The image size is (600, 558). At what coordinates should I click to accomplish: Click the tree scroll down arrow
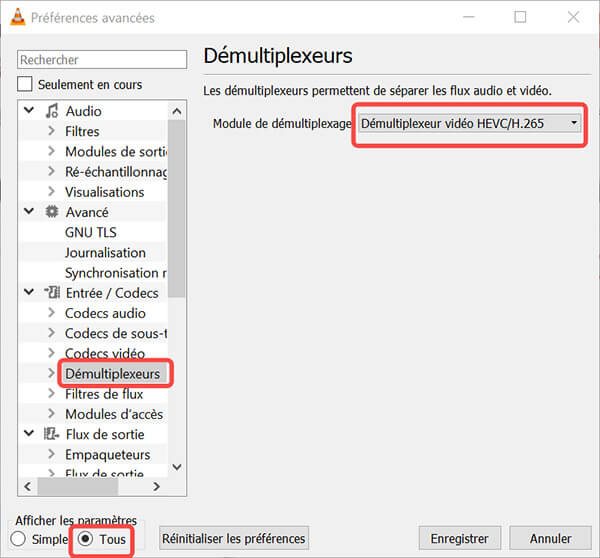click(x=177, y=467)
